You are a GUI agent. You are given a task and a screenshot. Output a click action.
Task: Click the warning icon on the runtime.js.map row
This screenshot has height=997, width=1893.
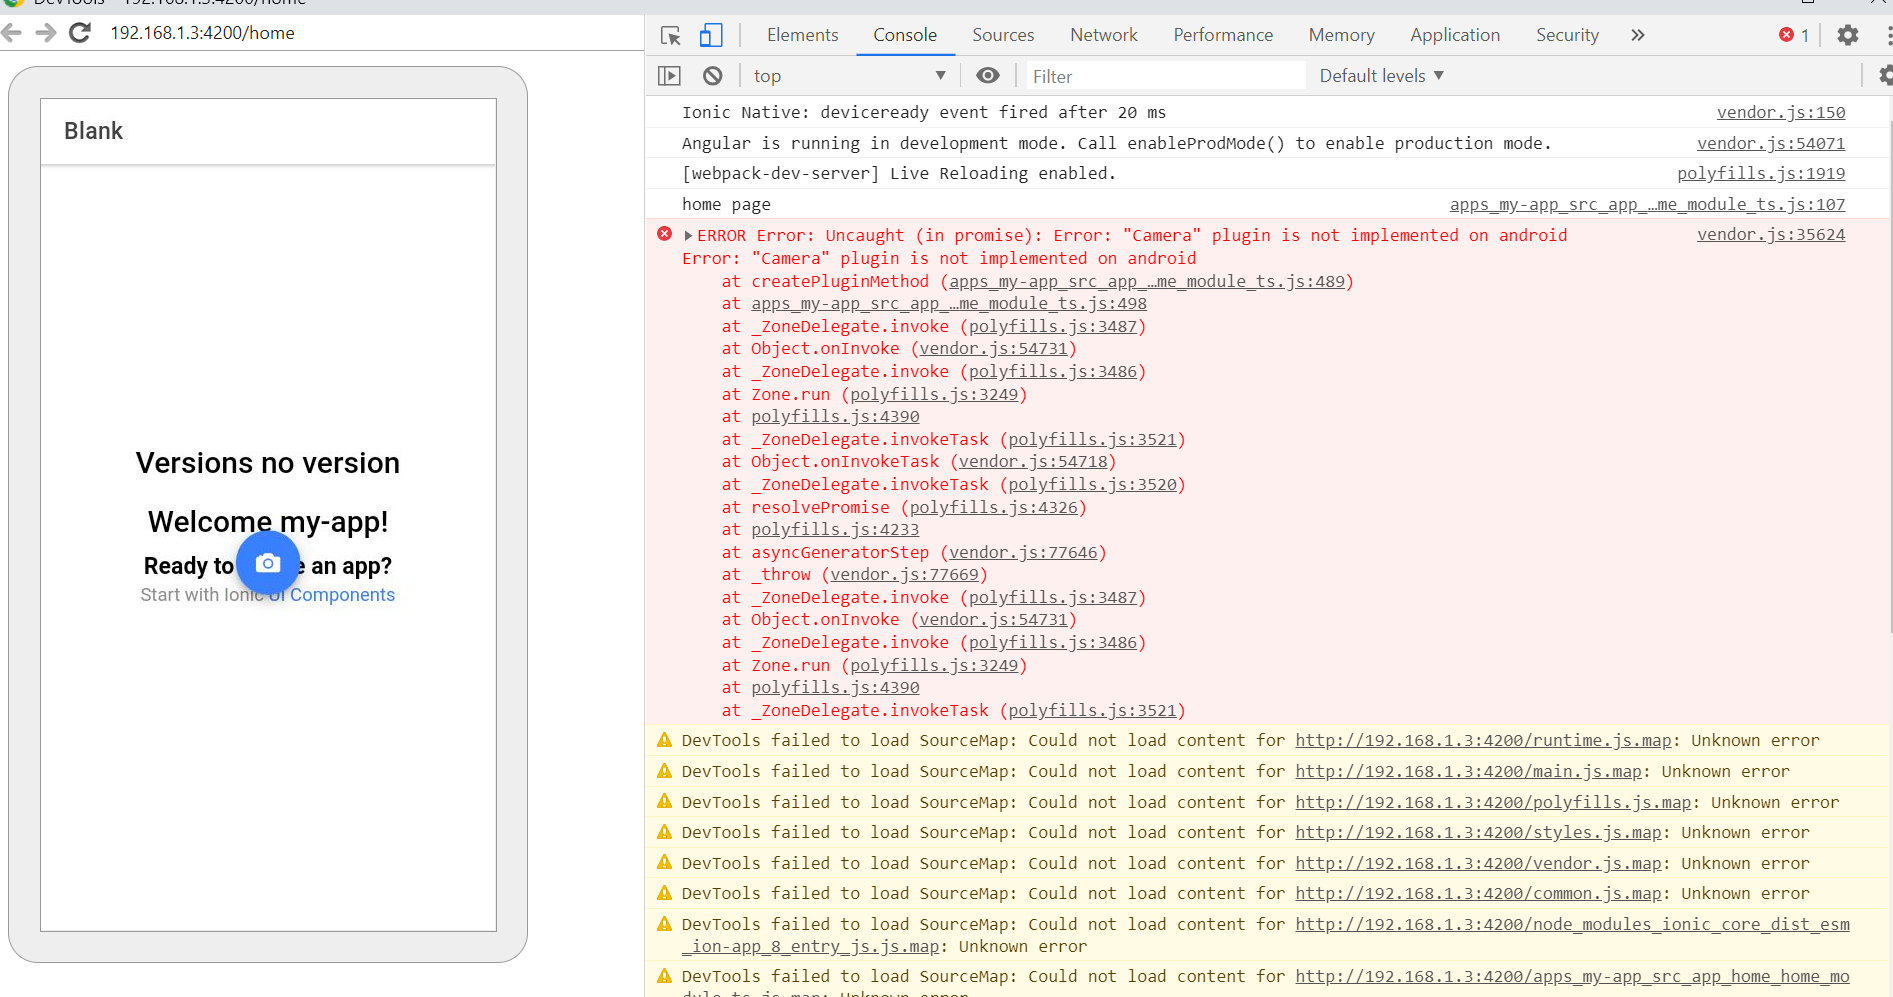pos(664,740)
